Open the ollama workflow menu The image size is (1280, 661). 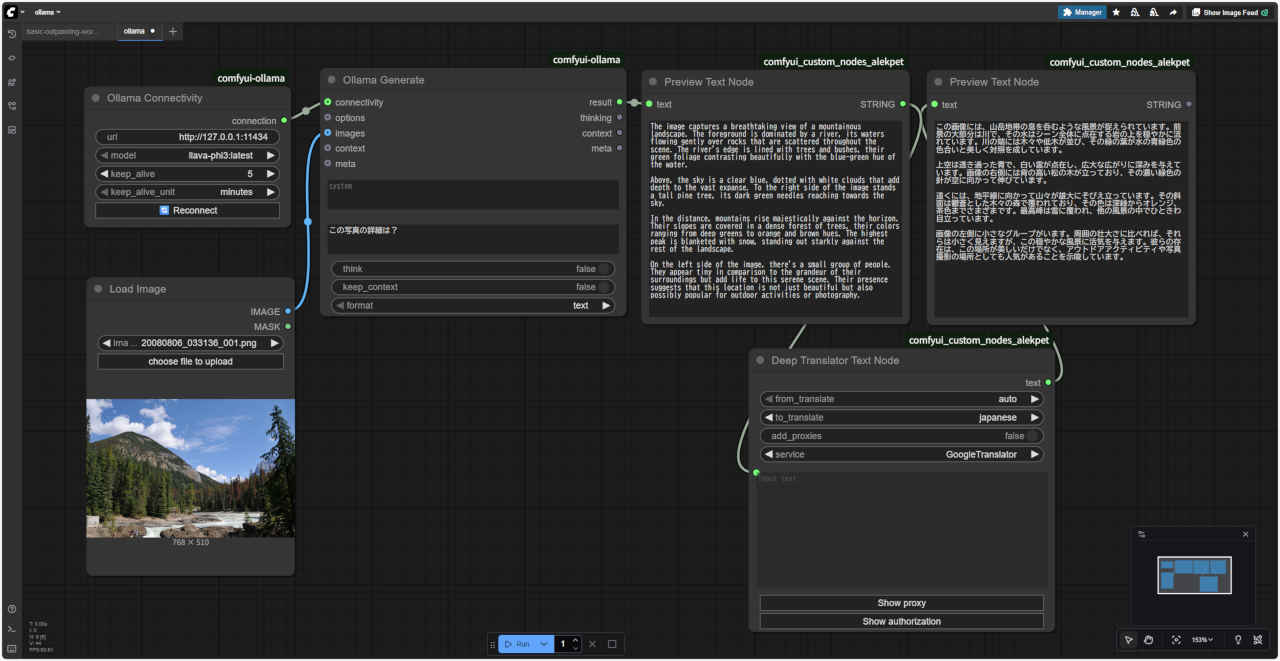(x=46, y=12)
